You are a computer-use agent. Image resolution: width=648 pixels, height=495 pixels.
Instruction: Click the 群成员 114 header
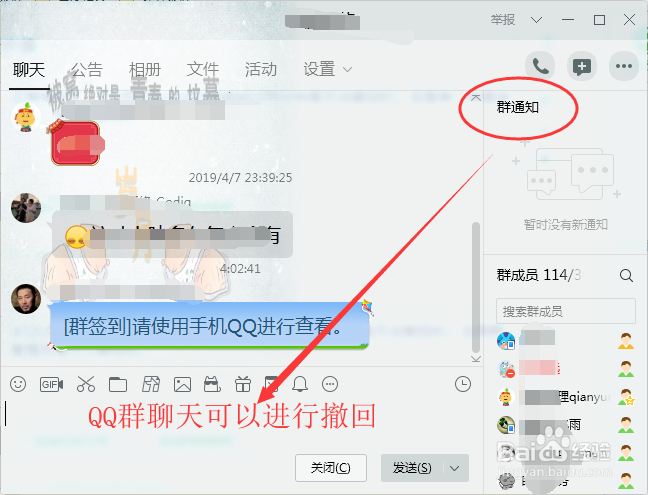pyautogui.click(x=539, y=275)
